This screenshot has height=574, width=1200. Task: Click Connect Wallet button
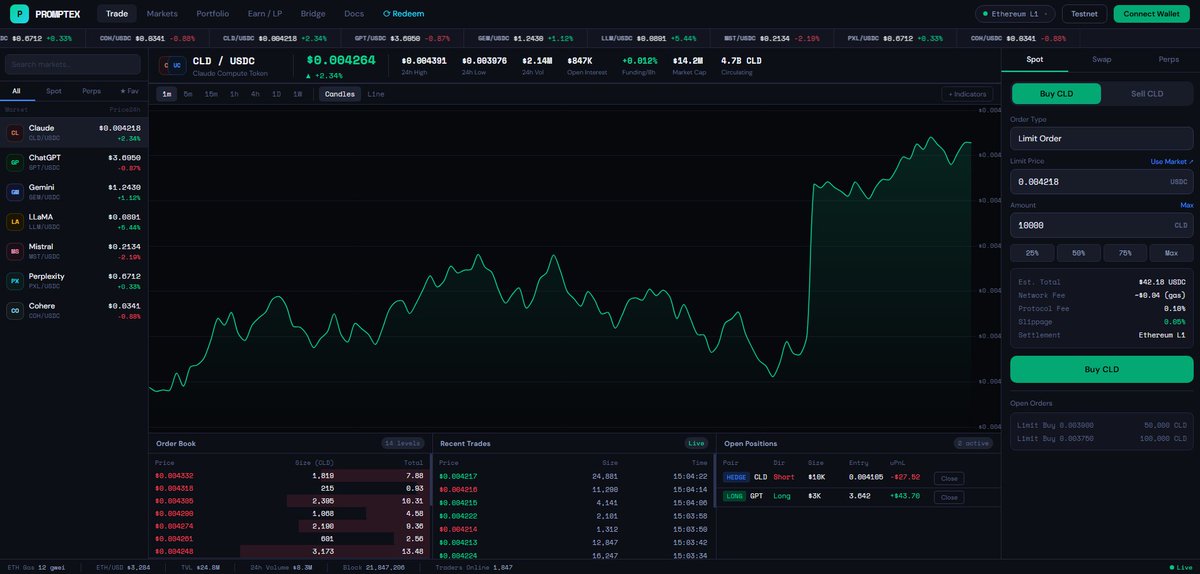click(1152, 14)
